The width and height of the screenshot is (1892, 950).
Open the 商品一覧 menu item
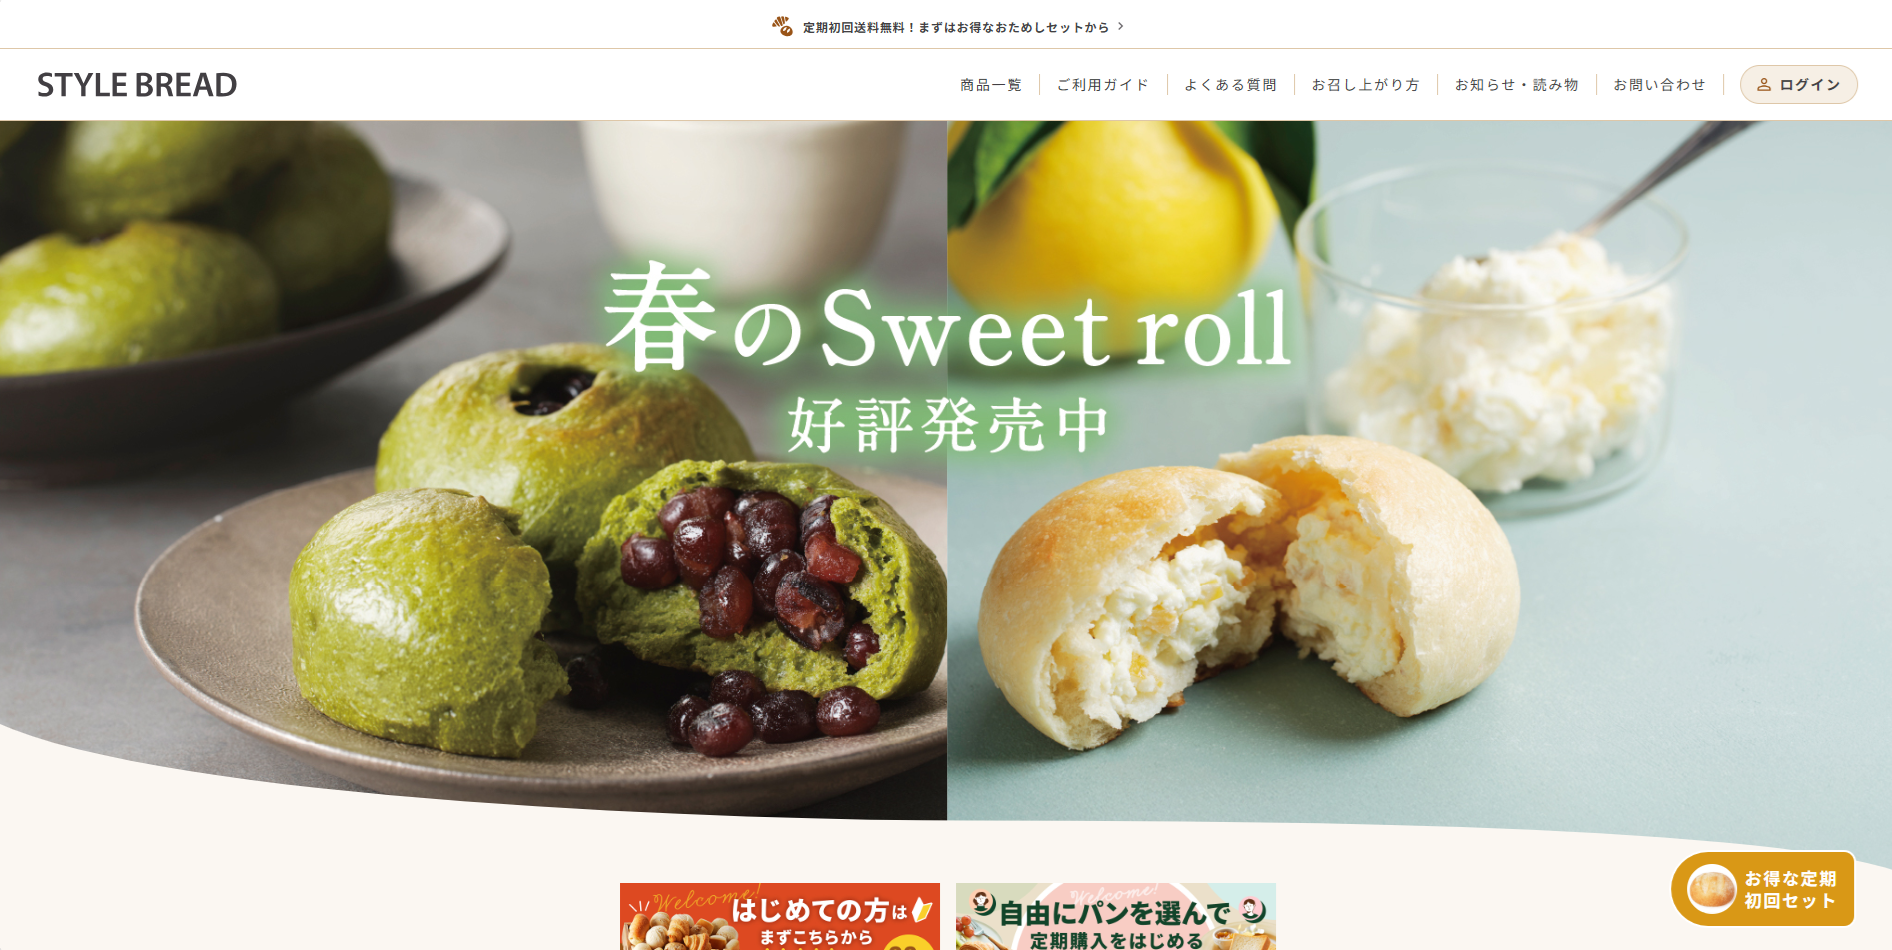coord(990,85)
